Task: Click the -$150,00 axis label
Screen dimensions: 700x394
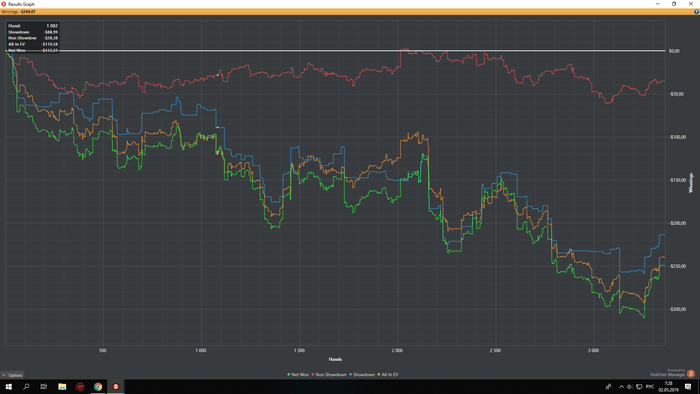Action: 677,180
